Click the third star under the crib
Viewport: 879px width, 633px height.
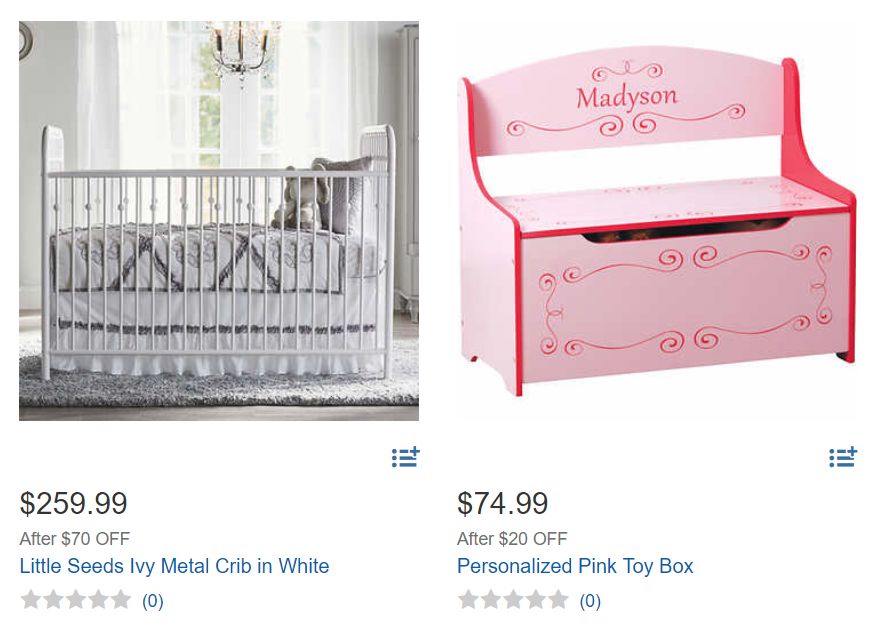76,599
